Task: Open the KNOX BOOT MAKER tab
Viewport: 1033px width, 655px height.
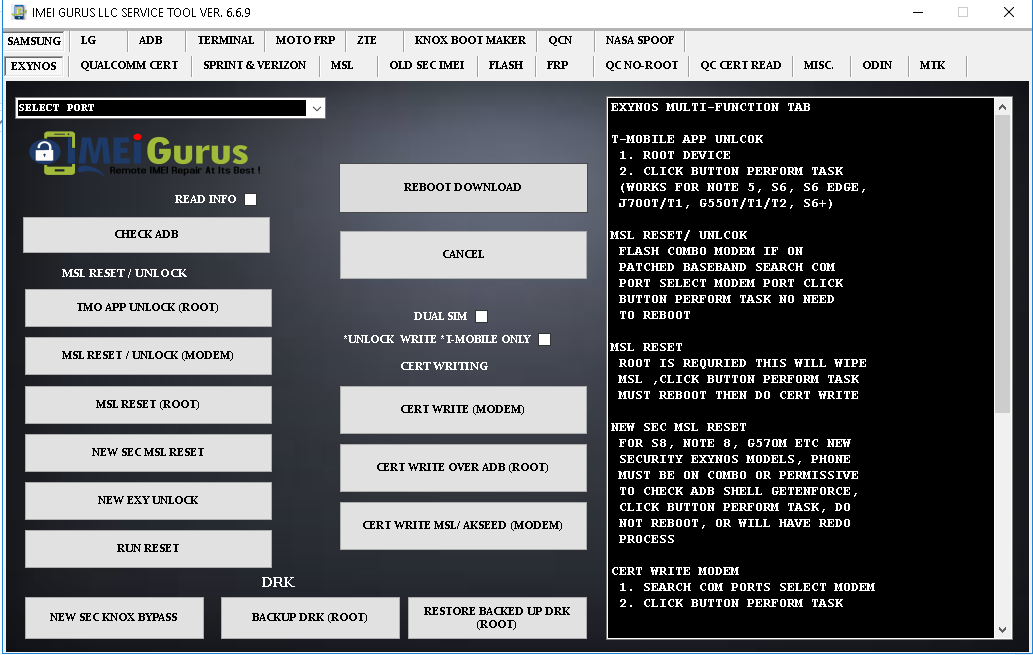Action: tap(470, 40)
